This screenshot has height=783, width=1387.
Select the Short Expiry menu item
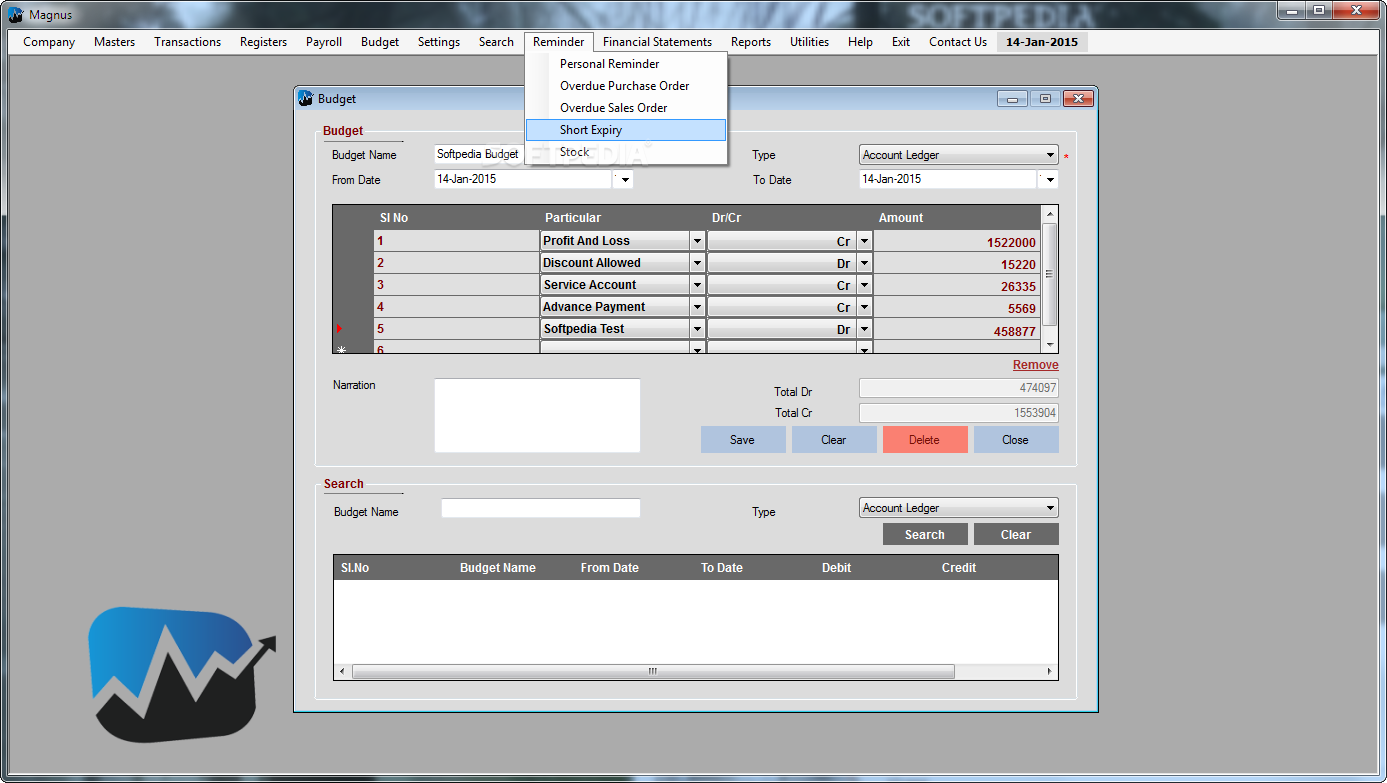626,130
